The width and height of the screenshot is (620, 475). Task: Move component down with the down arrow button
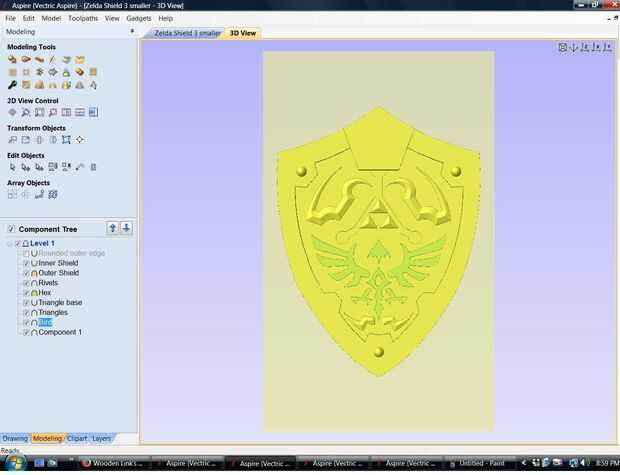pos(126,228)
